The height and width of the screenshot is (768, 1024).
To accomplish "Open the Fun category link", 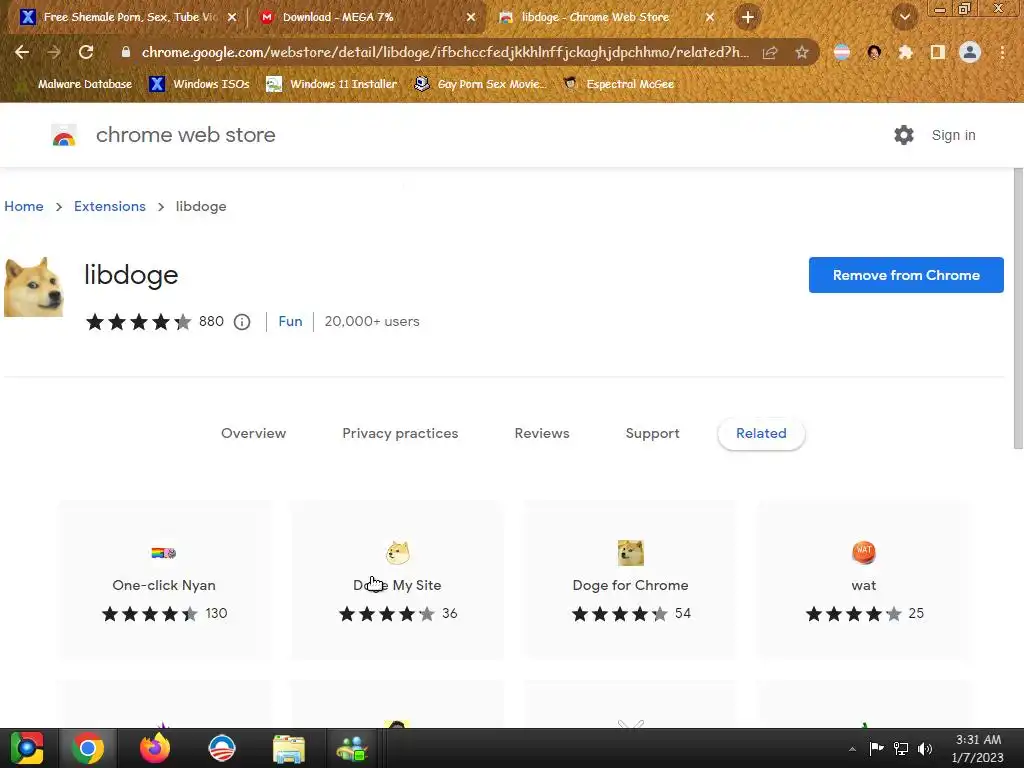I will [291, 321].
